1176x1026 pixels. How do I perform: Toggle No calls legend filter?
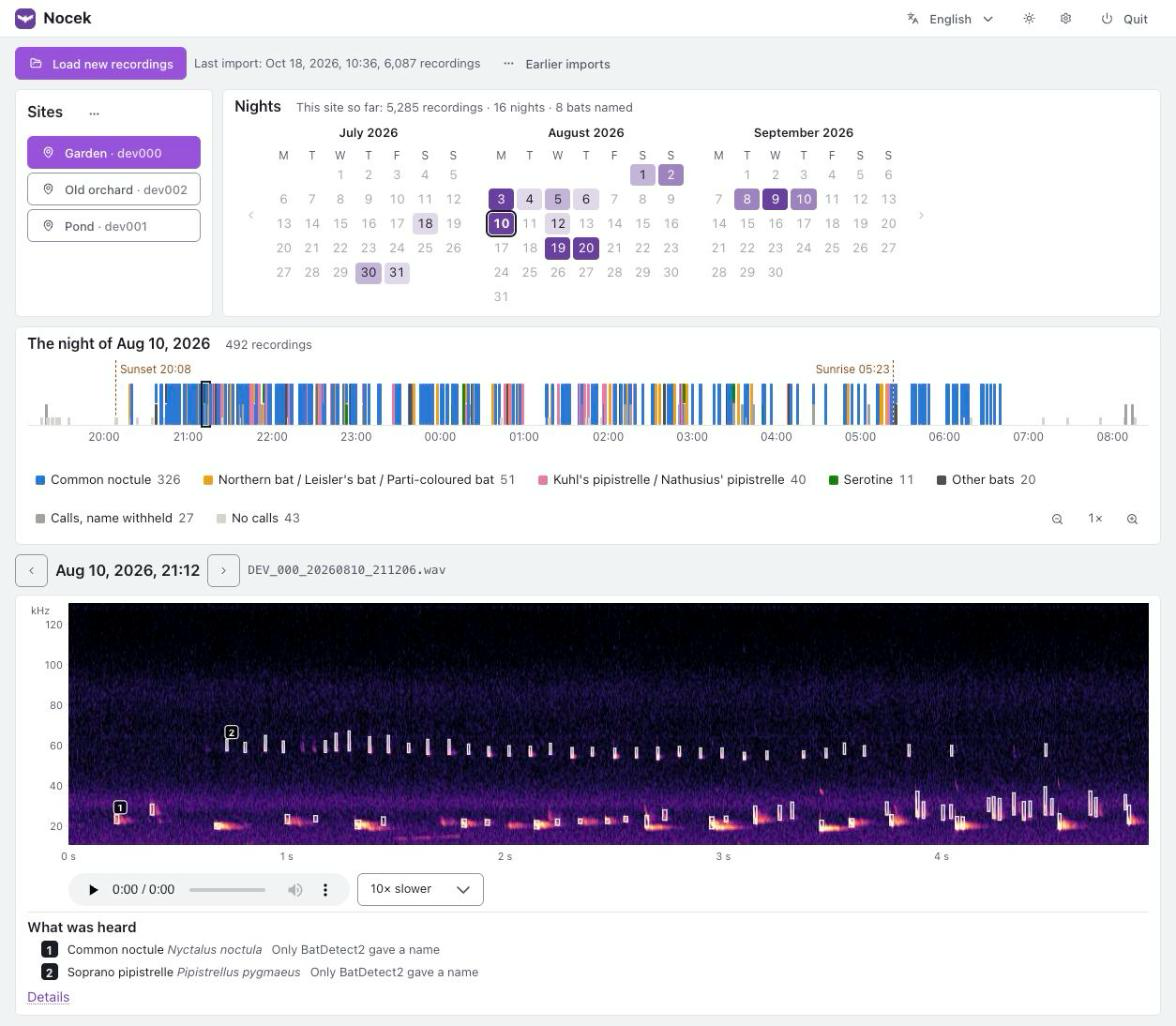pyautogui.click(x=257, y=518)
